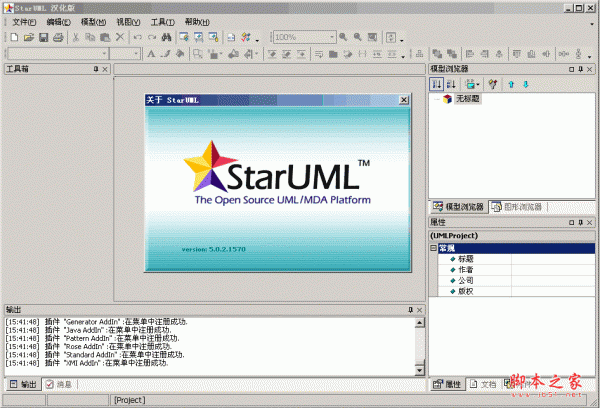The height and width of the screenshot is (408, 600).
Task: Open the alignment toolbar overflow arrow at far right
Action: (590, 57)
